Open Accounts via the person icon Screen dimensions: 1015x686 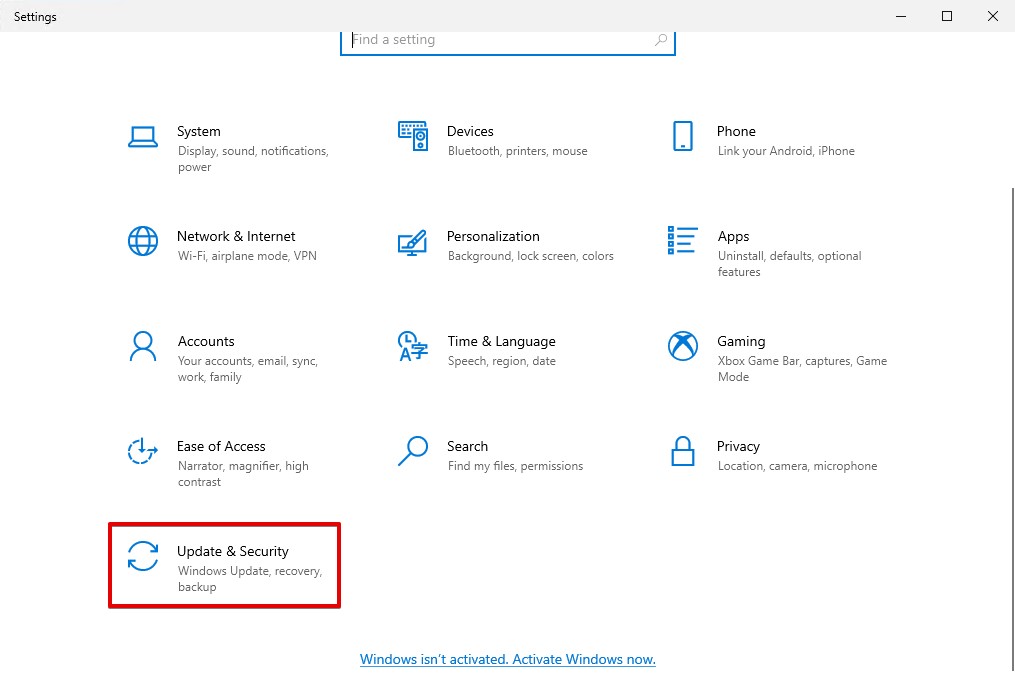(x=143, y=346)
